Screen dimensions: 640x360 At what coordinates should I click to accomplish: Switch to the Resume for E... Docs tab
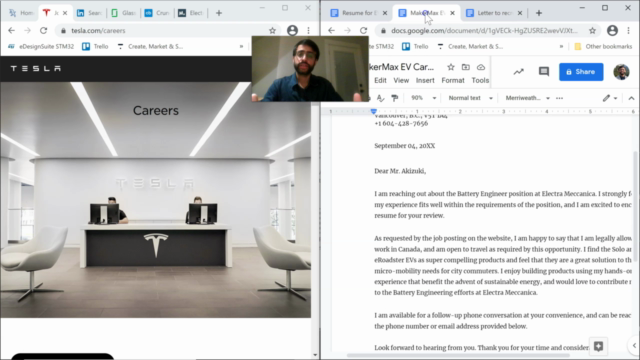[354, 13]
